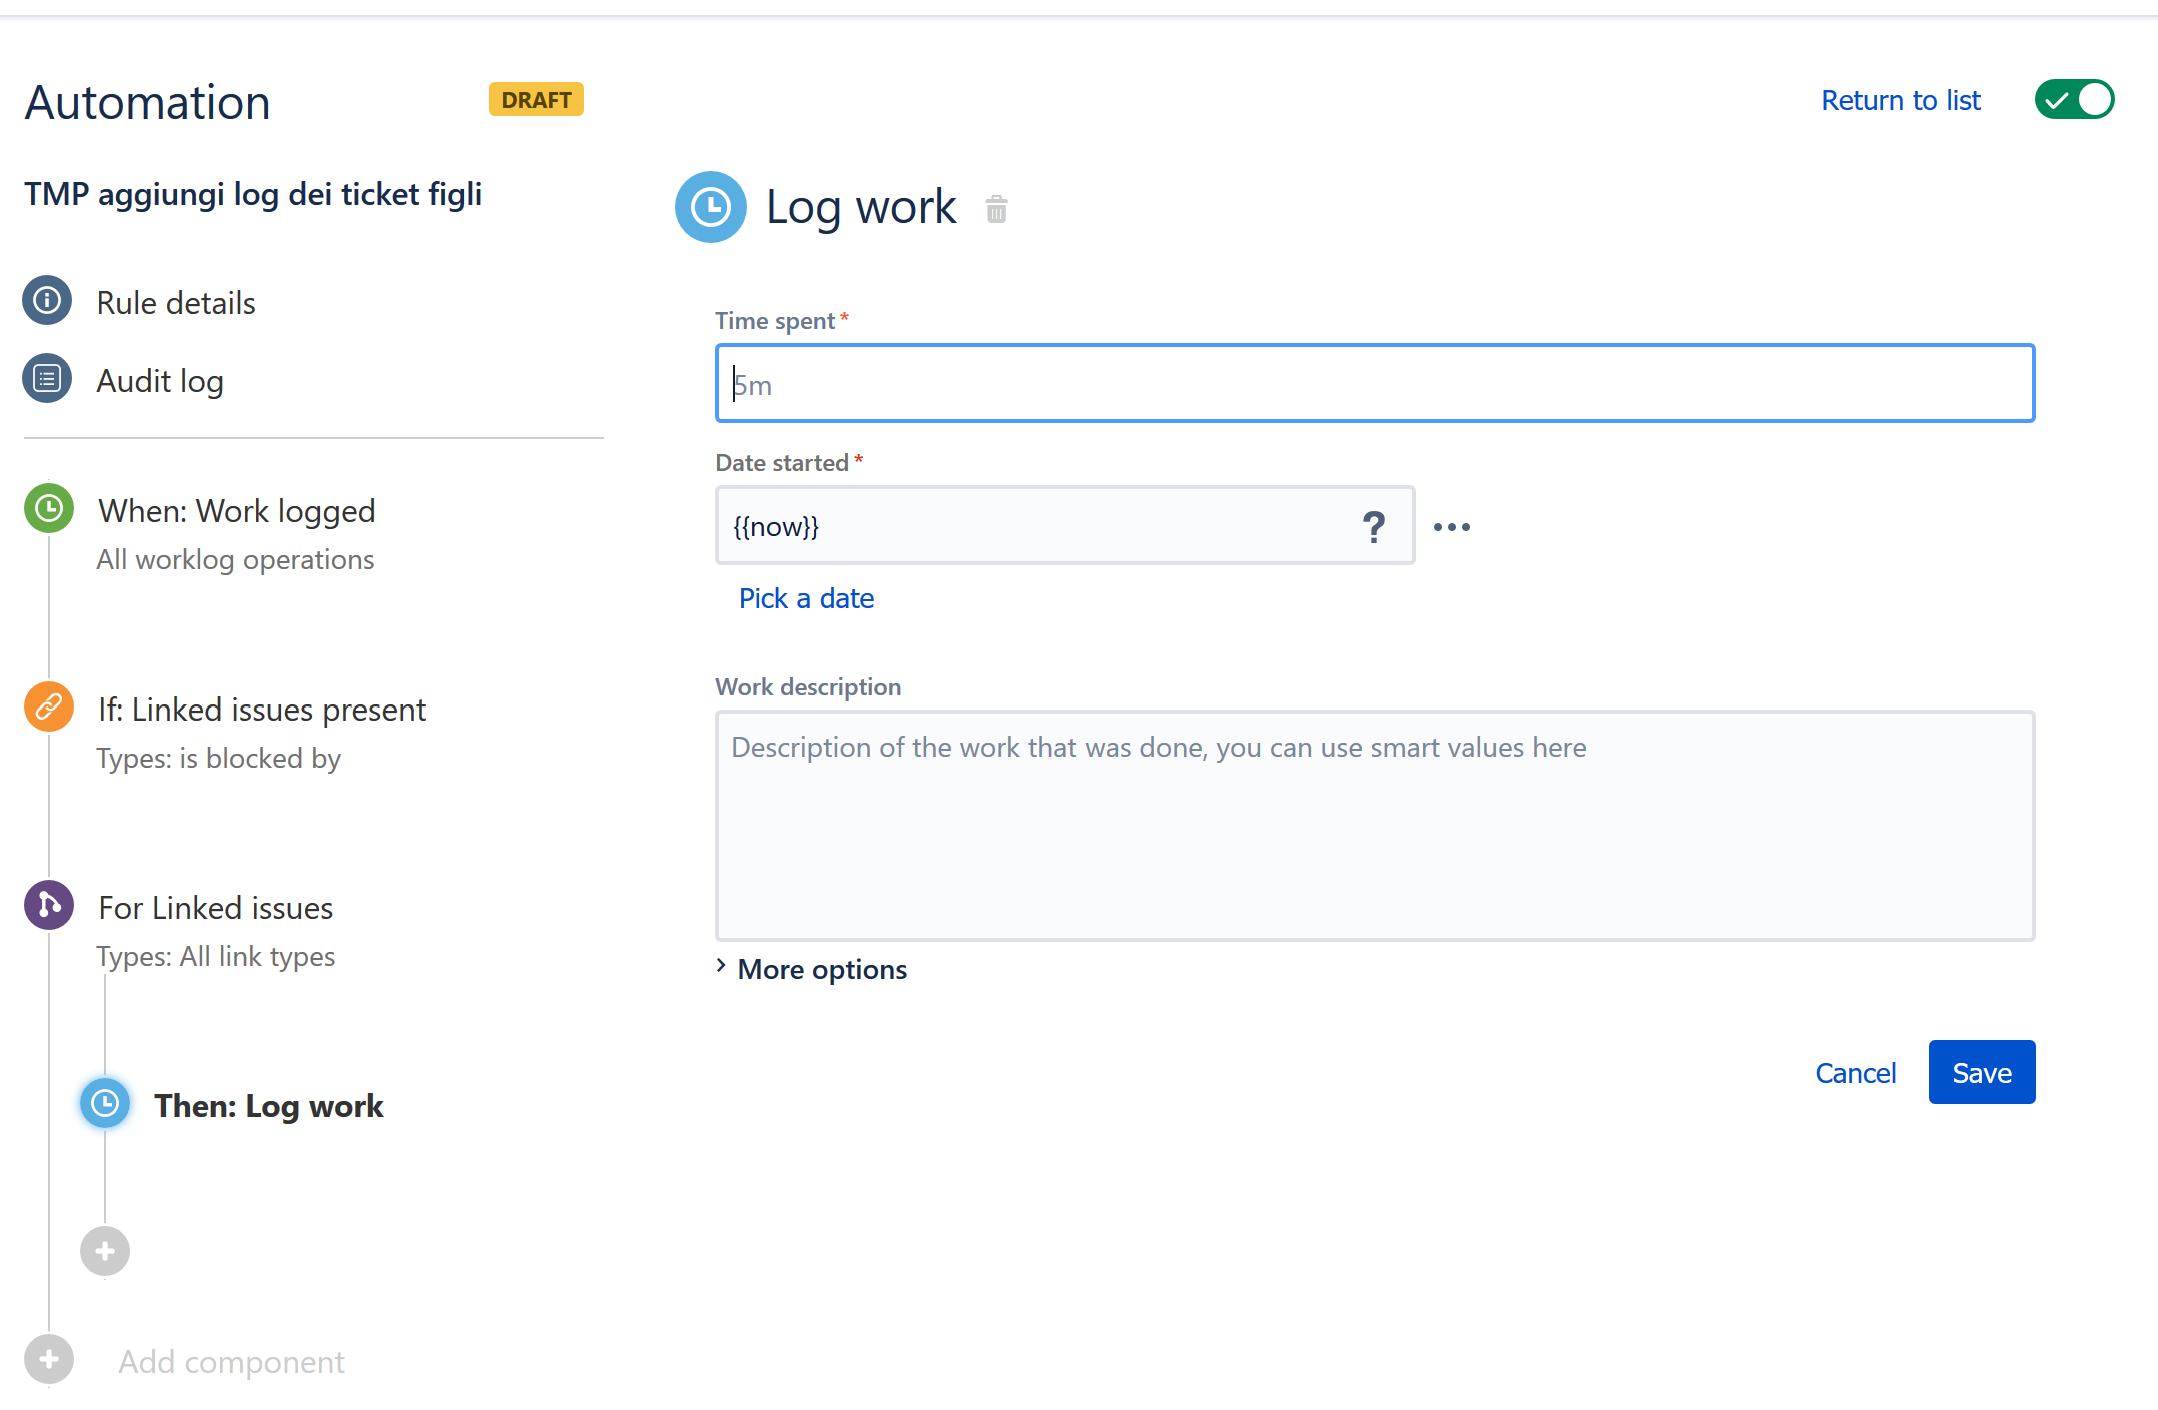Select the purple branch icon for Linked issues
This screenshot has width=2158, height=1410.
49,905
